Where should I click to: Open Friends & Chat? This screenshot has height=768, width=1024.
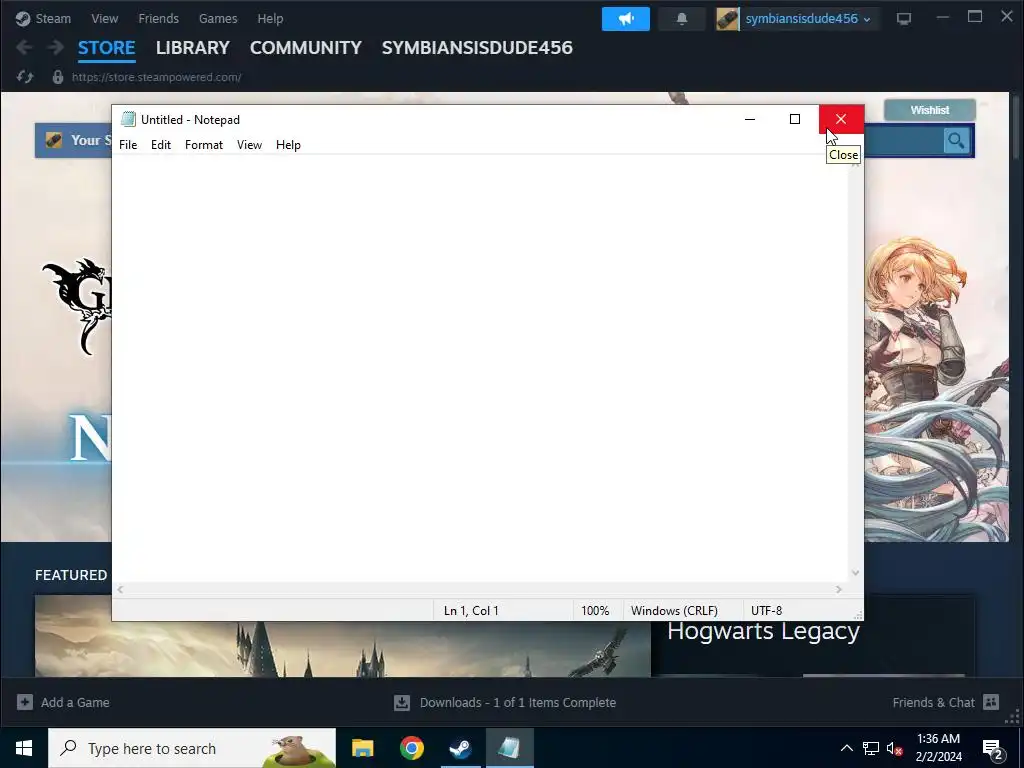(x=933, y=703)
